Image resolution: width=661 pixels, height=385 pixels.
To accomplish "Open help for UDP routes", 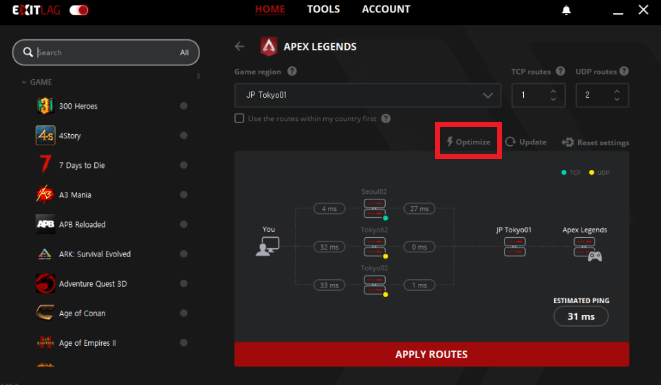I will 624,71.
